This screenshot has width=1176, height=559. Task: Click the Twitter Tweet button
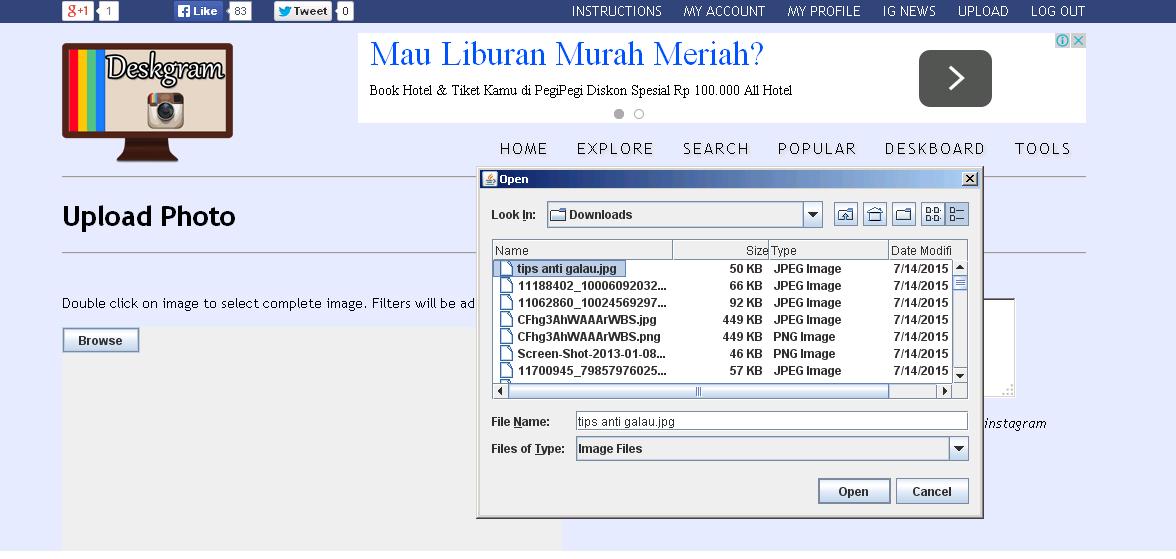[303, 11]
